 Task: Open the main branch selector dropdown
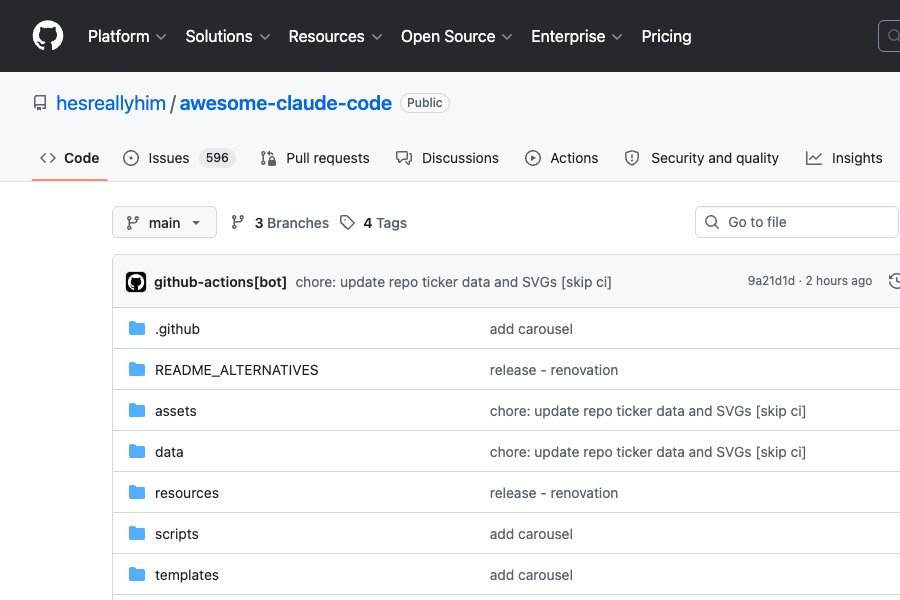coord(164,222)
